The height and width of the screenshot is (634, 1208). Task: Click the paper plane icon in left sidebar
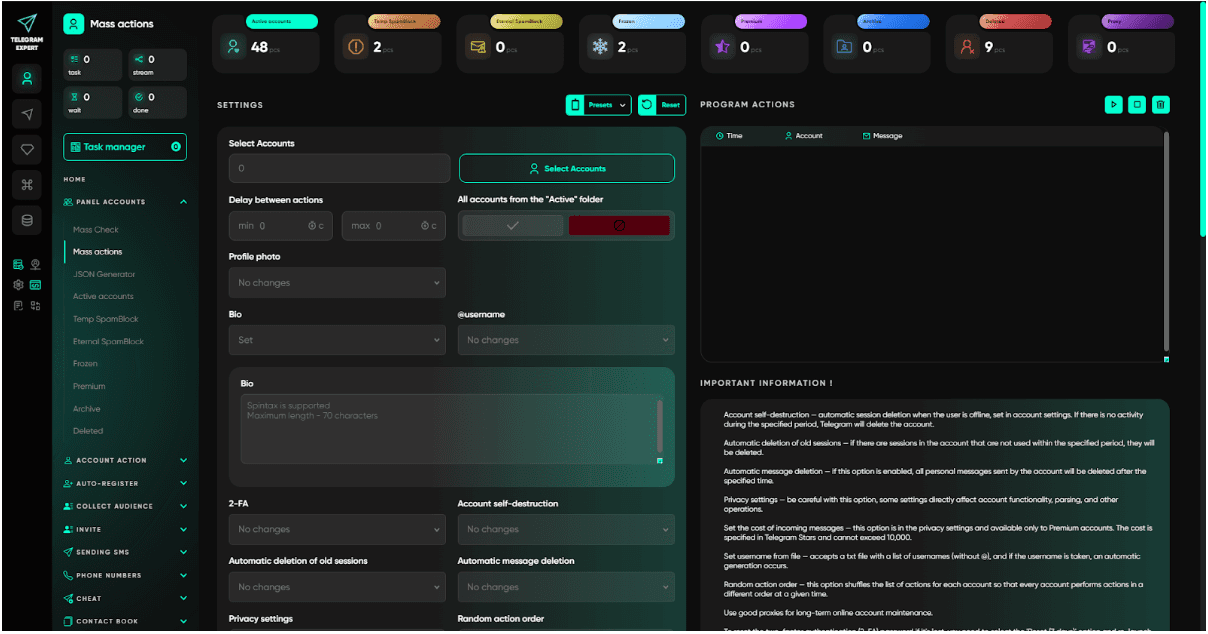pos(26,112)
